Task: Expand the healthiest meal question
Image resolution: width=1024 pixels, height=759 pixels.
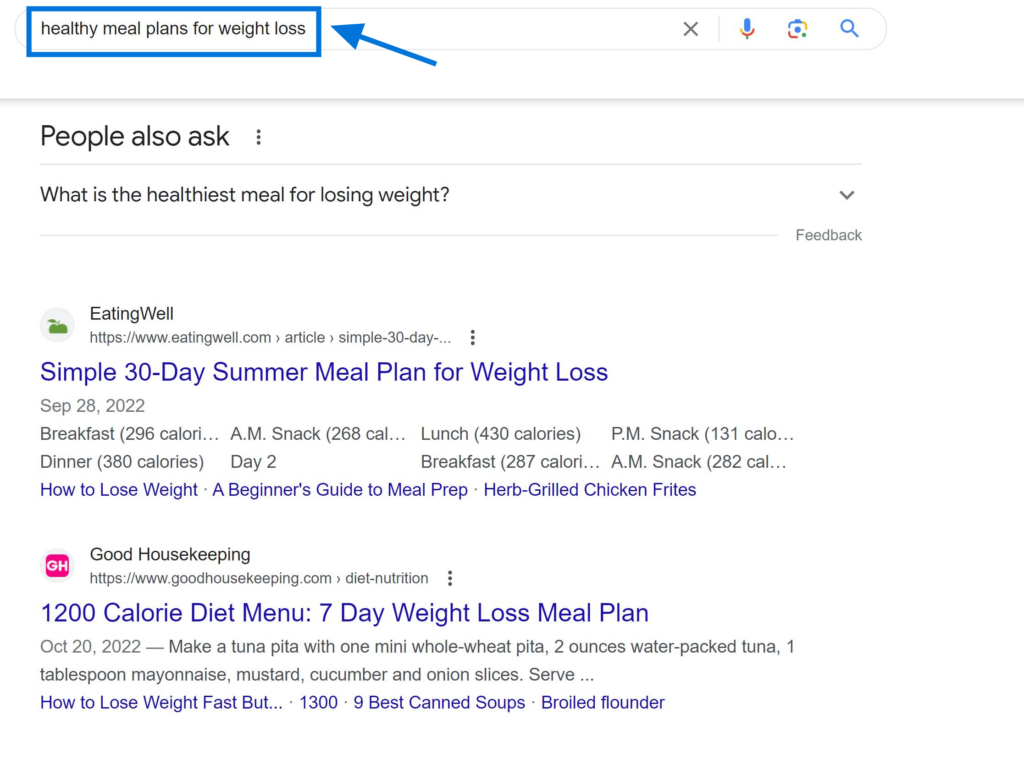Action: coord(244,195)
